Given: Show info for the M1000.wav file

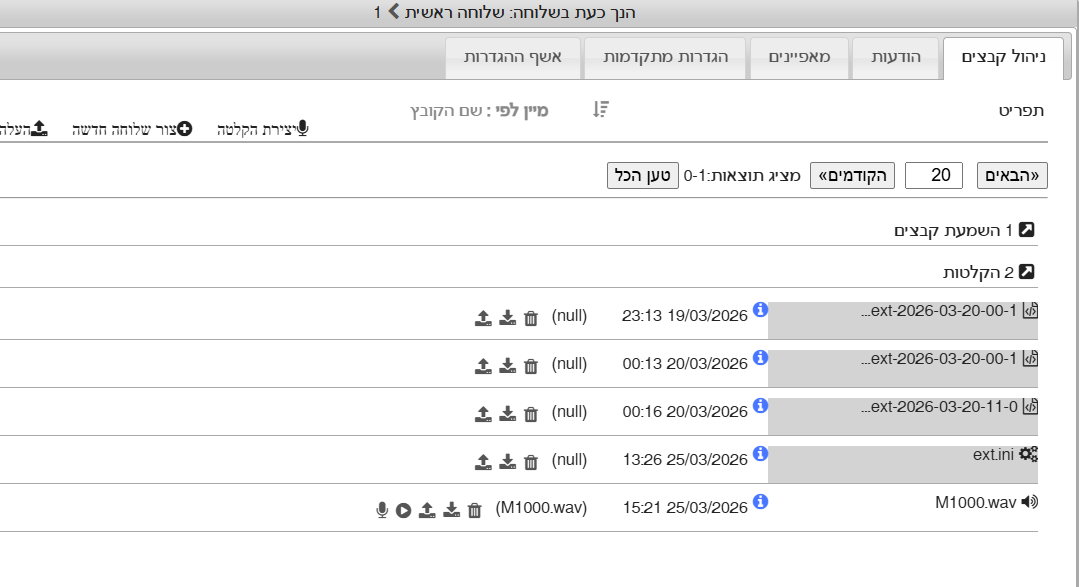Looking at the screenshot, I should (x=760, y=502).
